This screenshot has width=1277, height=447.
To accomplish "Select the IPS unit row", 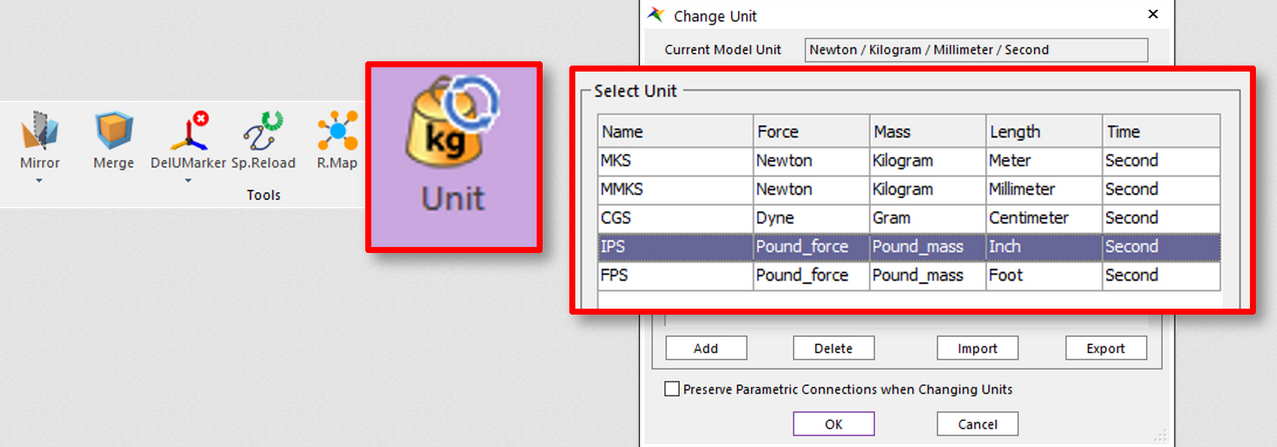I will [909, 247].
